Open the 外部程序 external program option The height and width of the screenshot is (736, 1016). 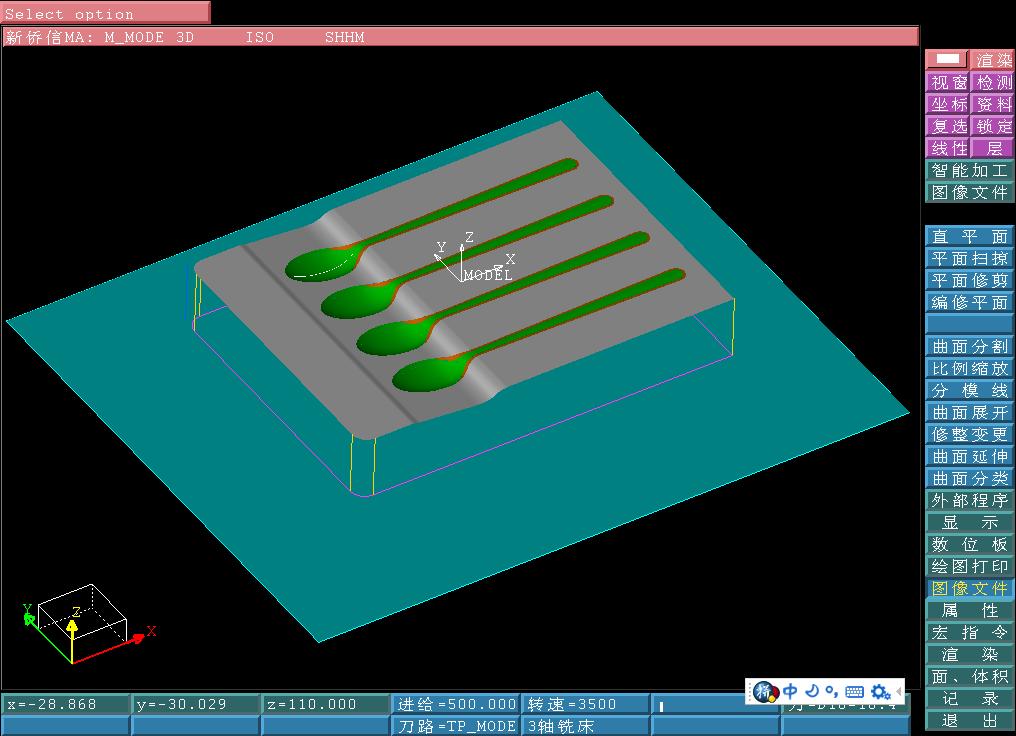[969, 501]
